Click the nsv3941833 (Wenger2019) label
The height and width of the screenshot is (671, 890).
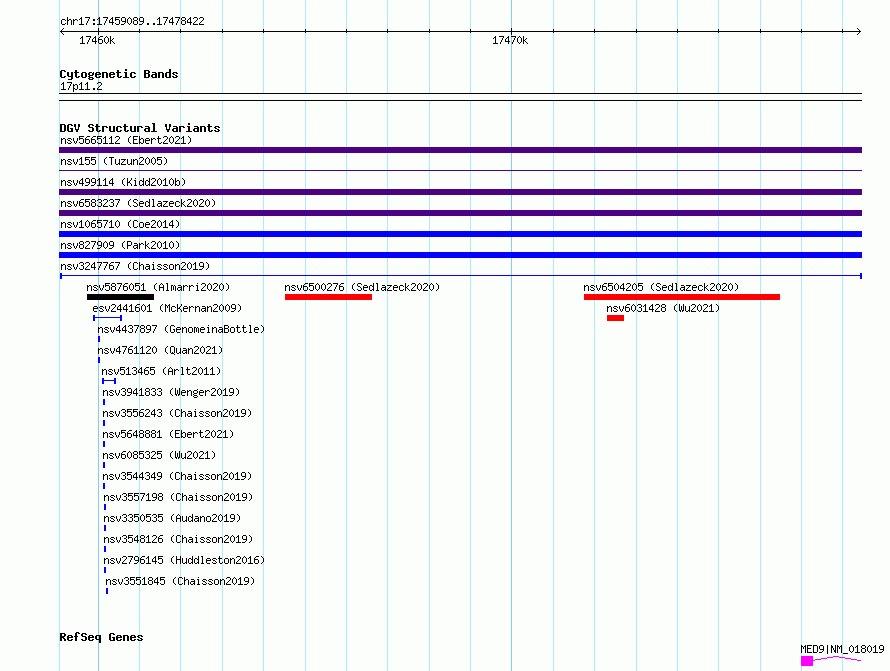tap(171, 392)
